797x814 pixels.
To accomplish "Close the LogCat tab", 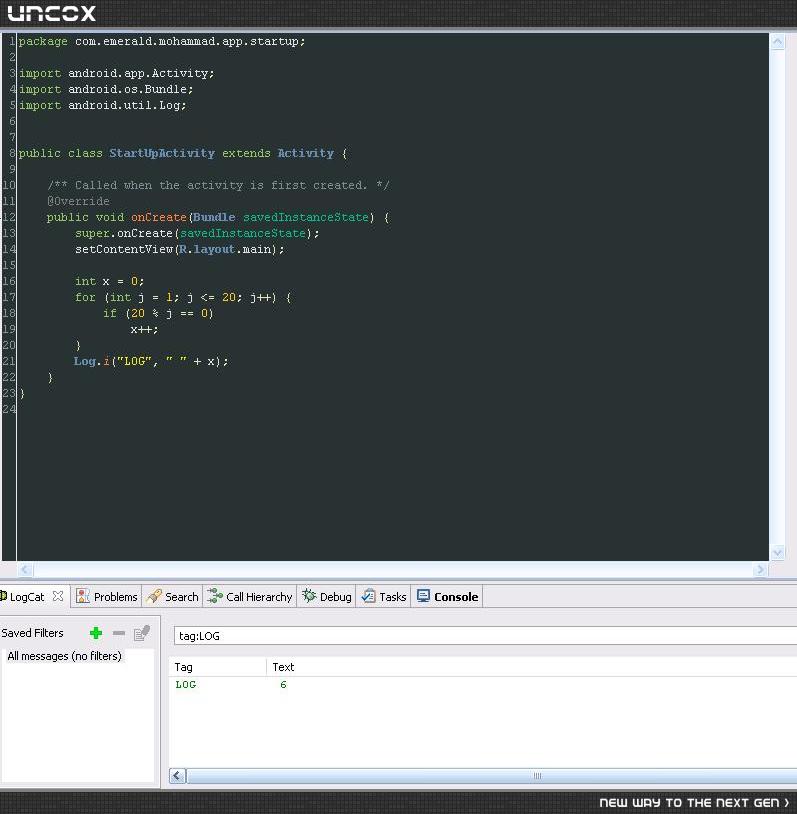I will [58, 596].
